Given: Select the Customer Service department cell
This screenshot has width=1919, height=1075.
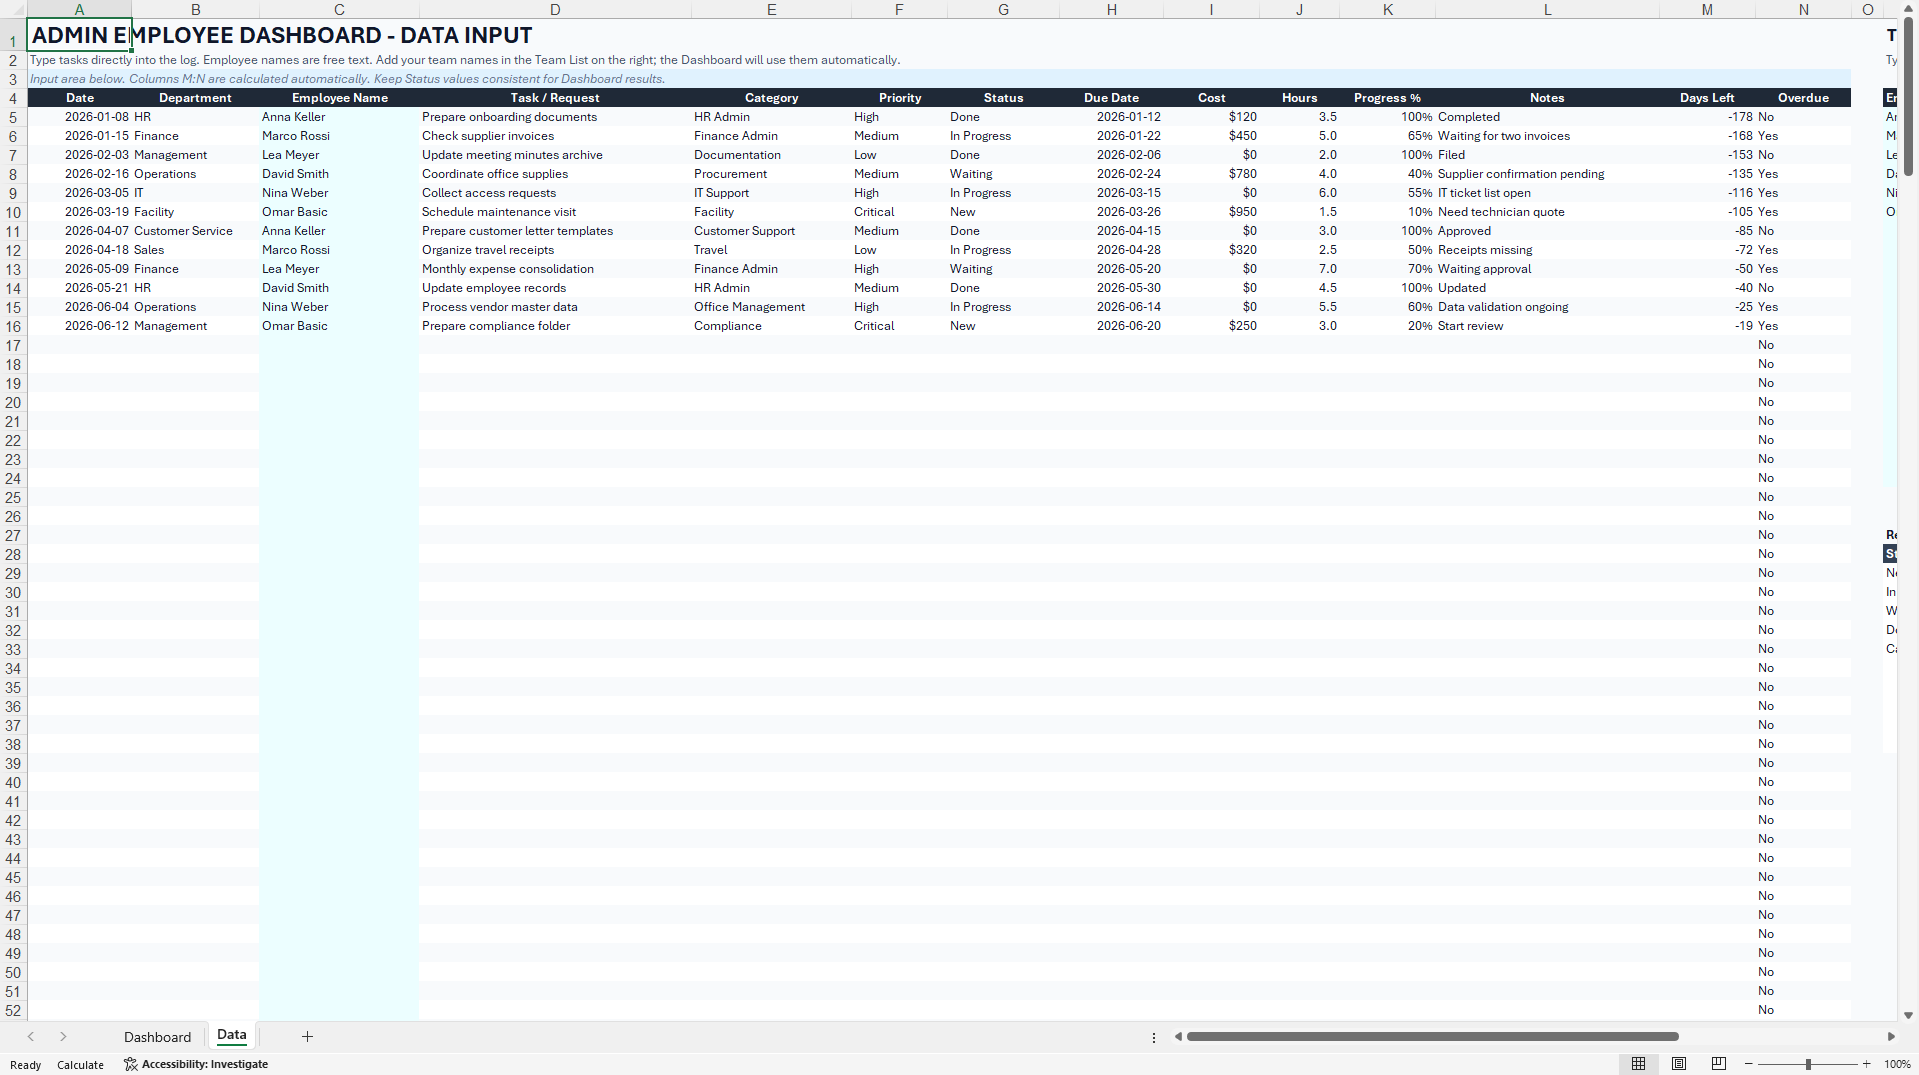Looking at the screenshot, I should [x=195, y=231].
